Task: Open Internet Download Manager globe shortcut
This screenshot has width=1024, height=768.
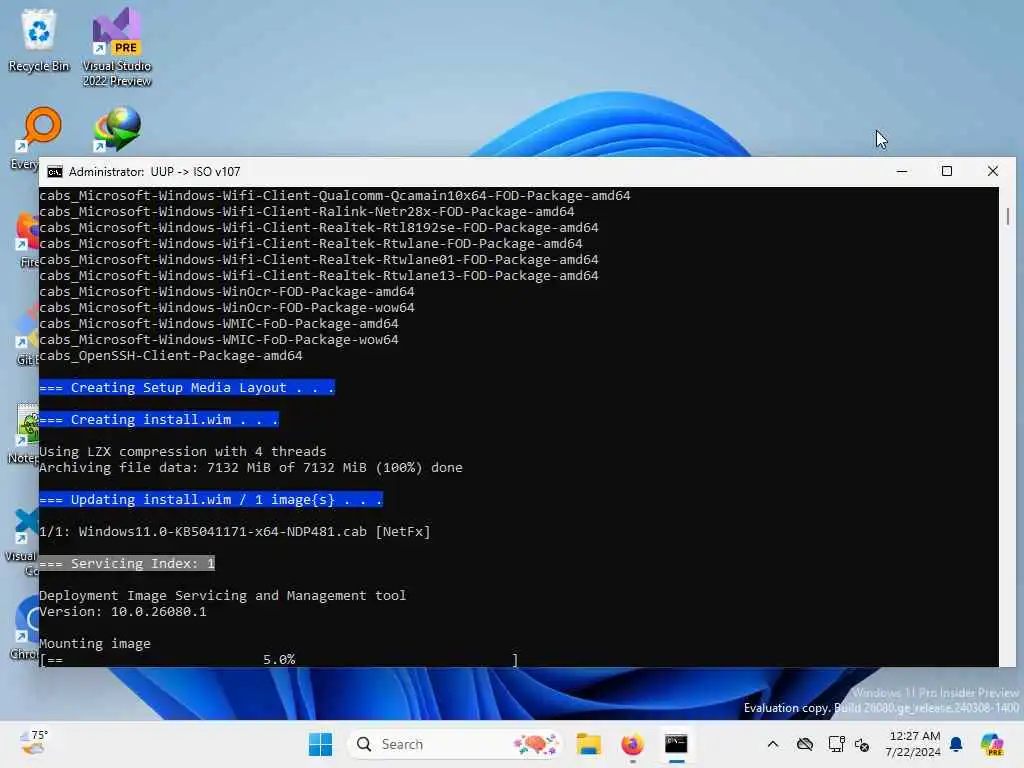Action: (118, 129)
